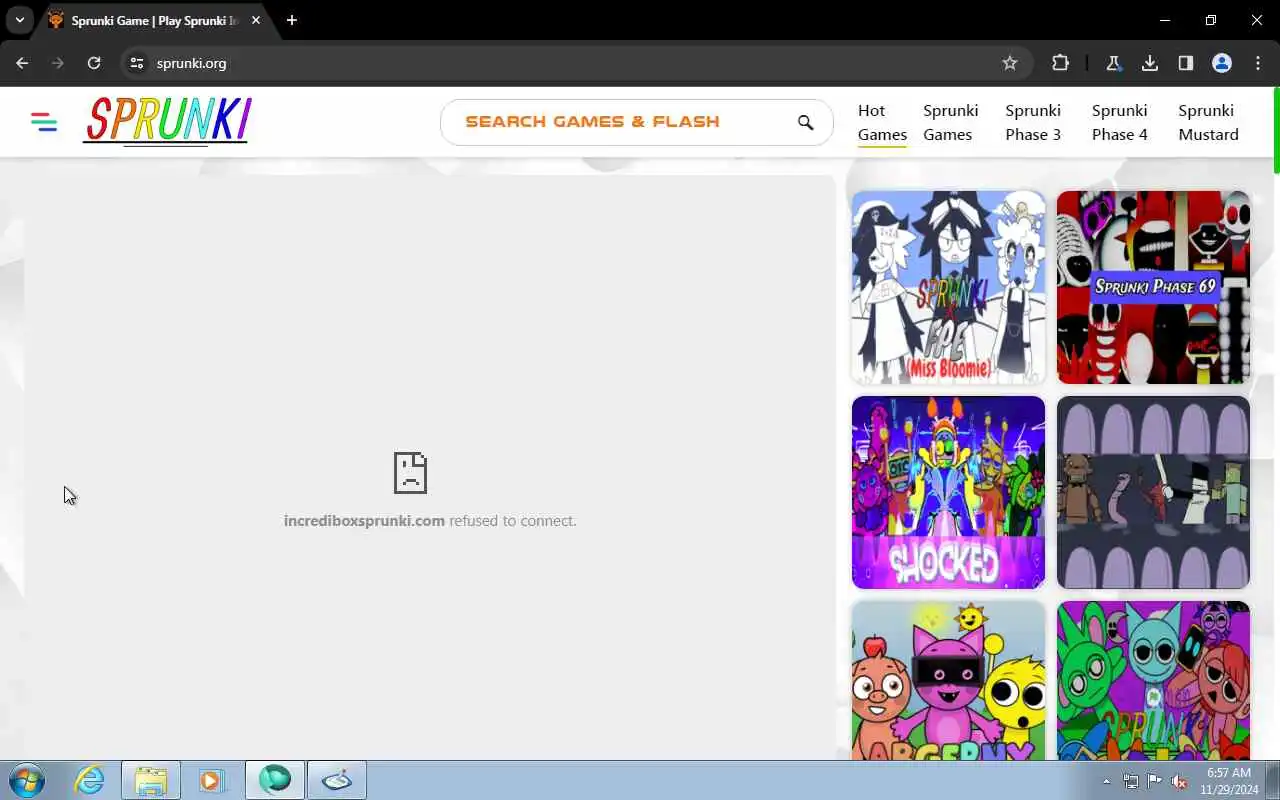Open the Sprunki hamburger menu icon
The height and width of the screenshot is (800, 1280).
[44, 122]
